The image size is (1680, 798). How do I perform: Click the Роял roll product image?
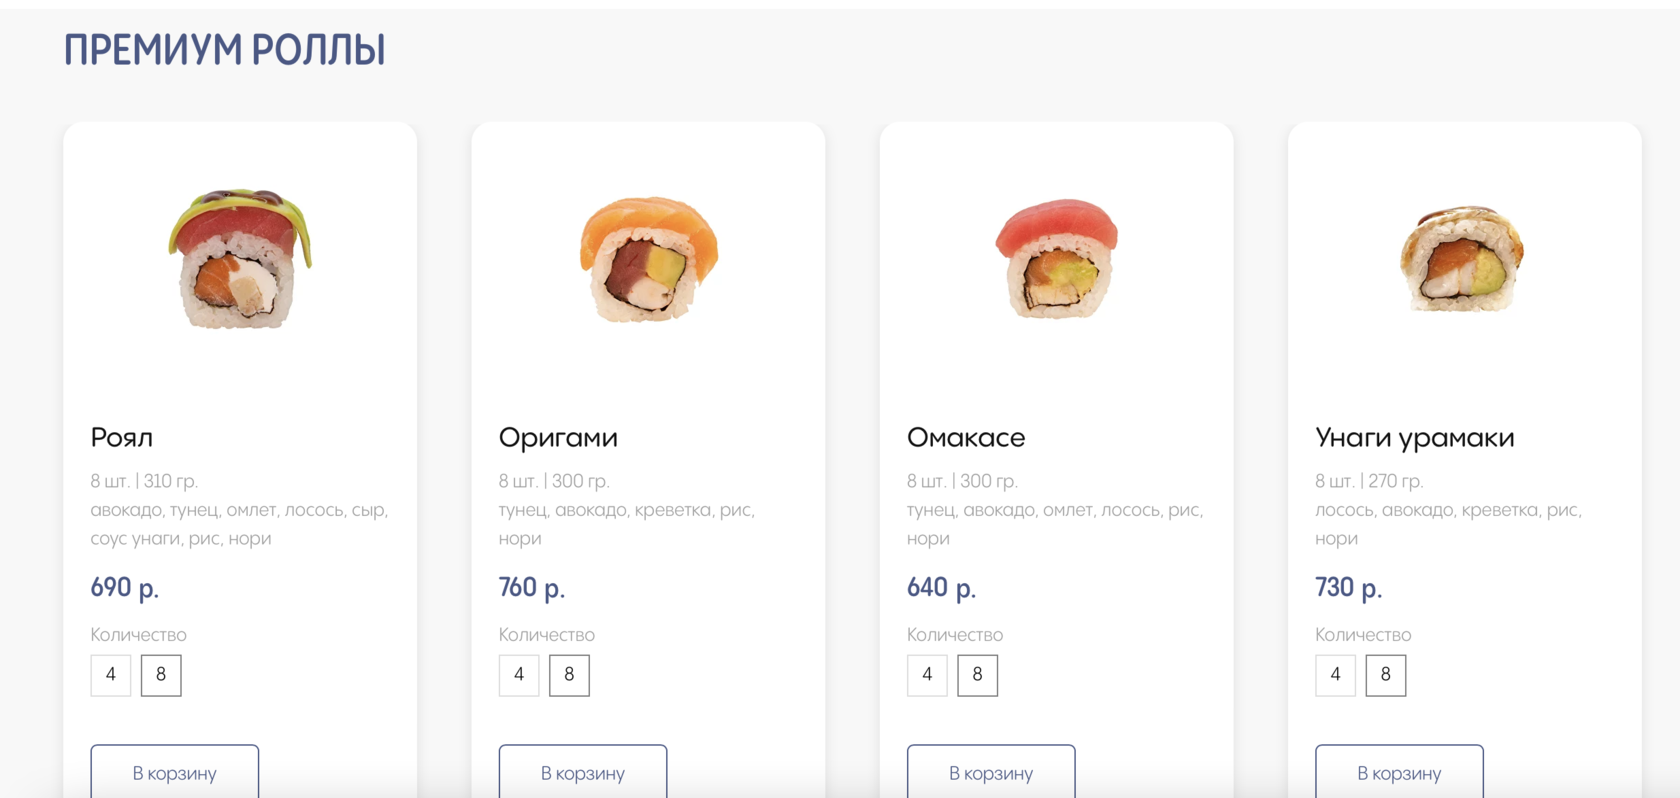[x=240, y=259]
